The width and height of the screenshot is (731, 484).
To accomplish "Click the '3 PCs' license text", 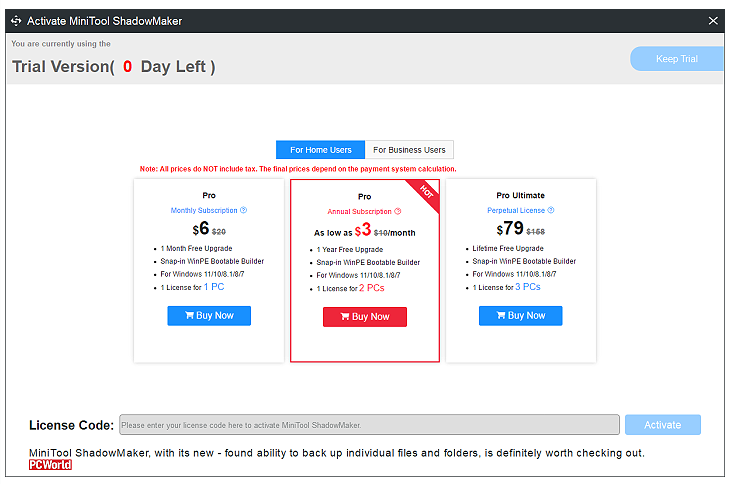I will pos(528,287).
